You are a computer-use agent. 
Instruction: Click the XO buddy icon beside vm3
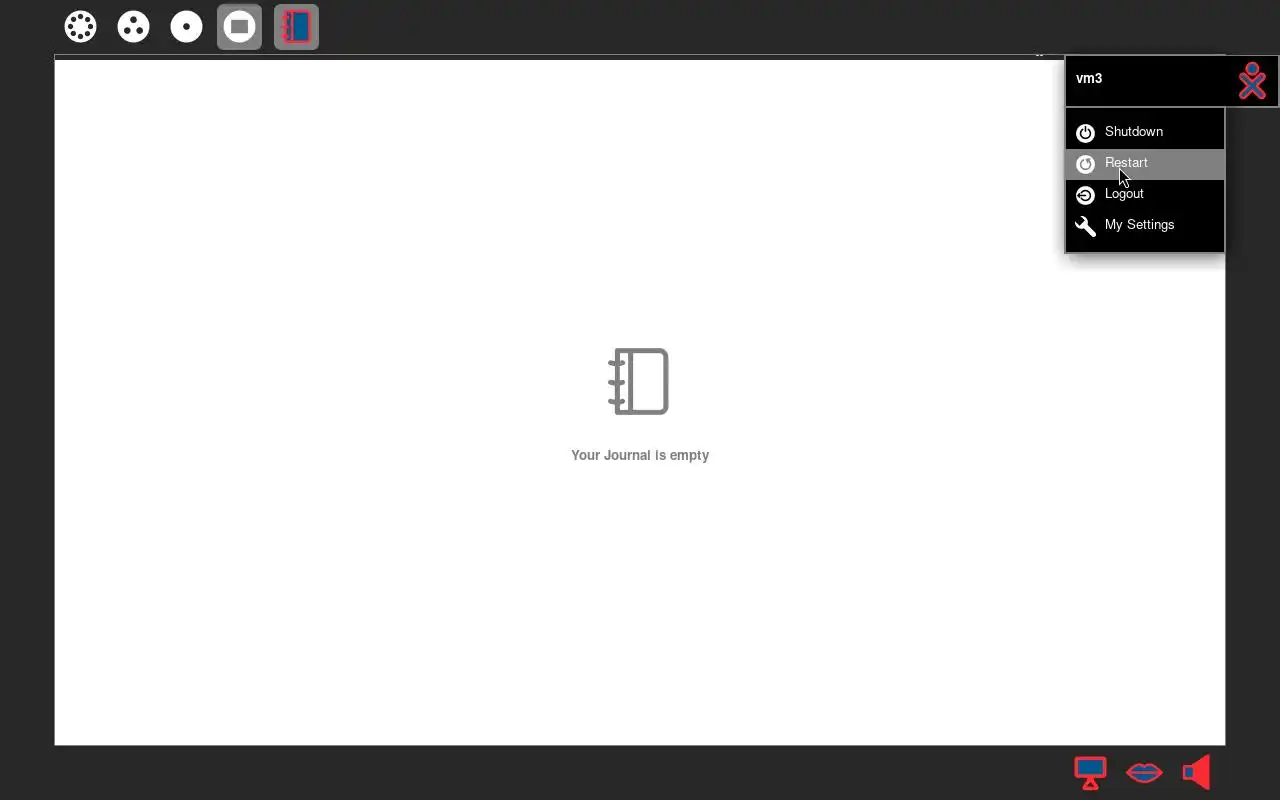click(x=1252, y=81)
